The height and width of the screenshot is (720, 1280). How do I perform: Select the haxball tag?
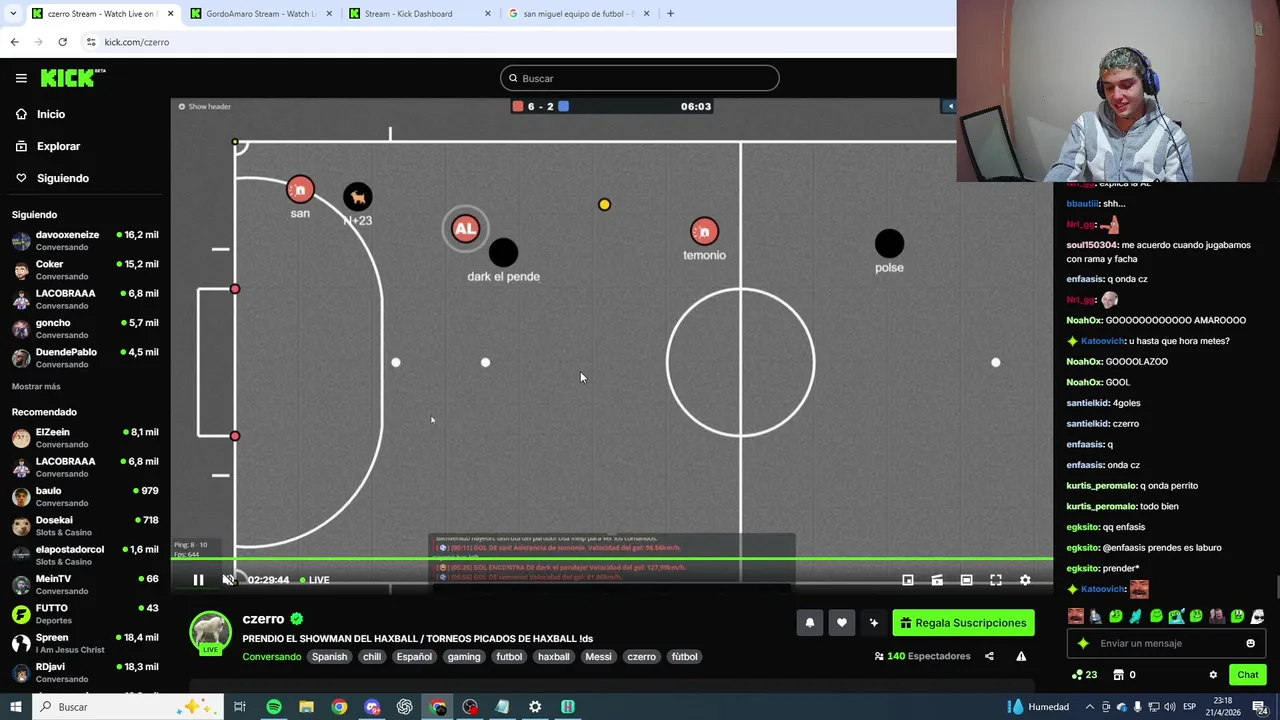point(553,657)
